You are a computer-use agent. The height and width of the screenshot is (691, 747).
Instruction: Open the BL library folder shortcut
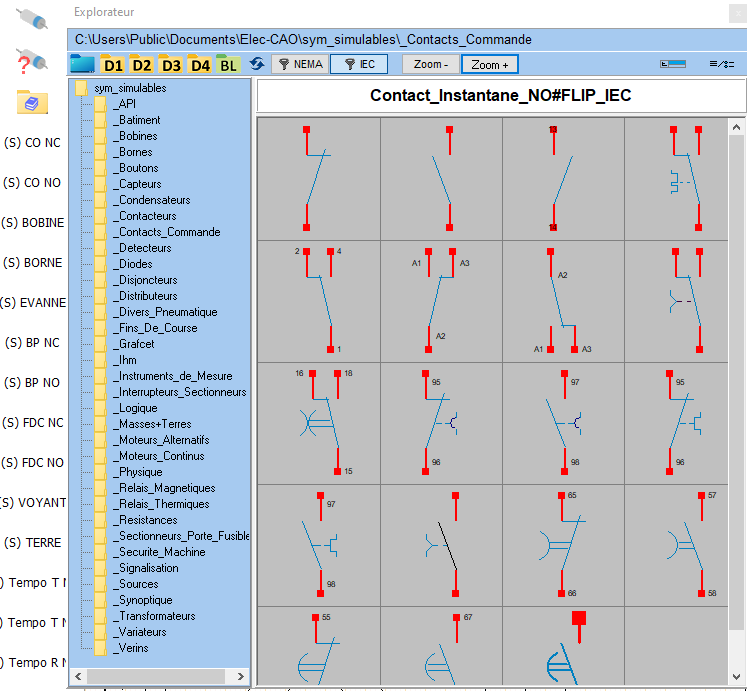point(229,65)
